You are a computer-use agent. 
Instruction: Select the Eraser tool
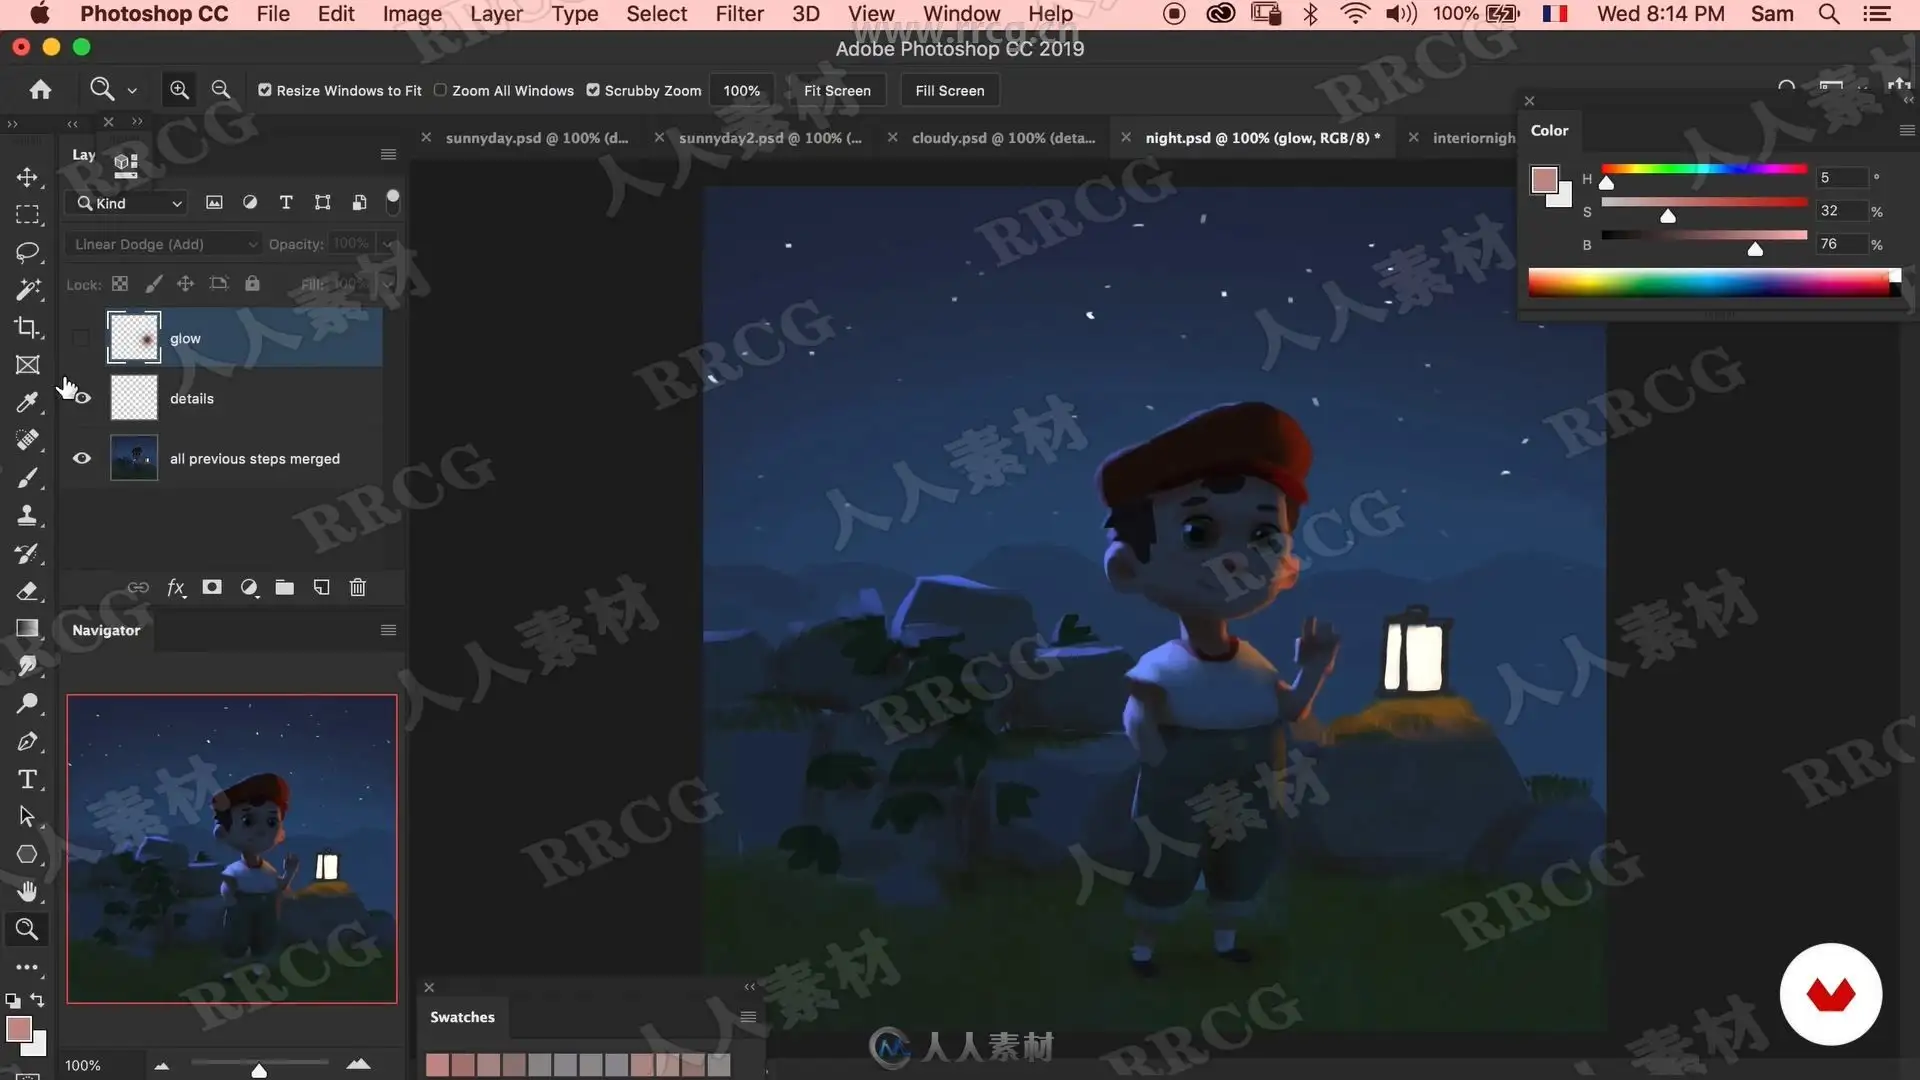27,591
